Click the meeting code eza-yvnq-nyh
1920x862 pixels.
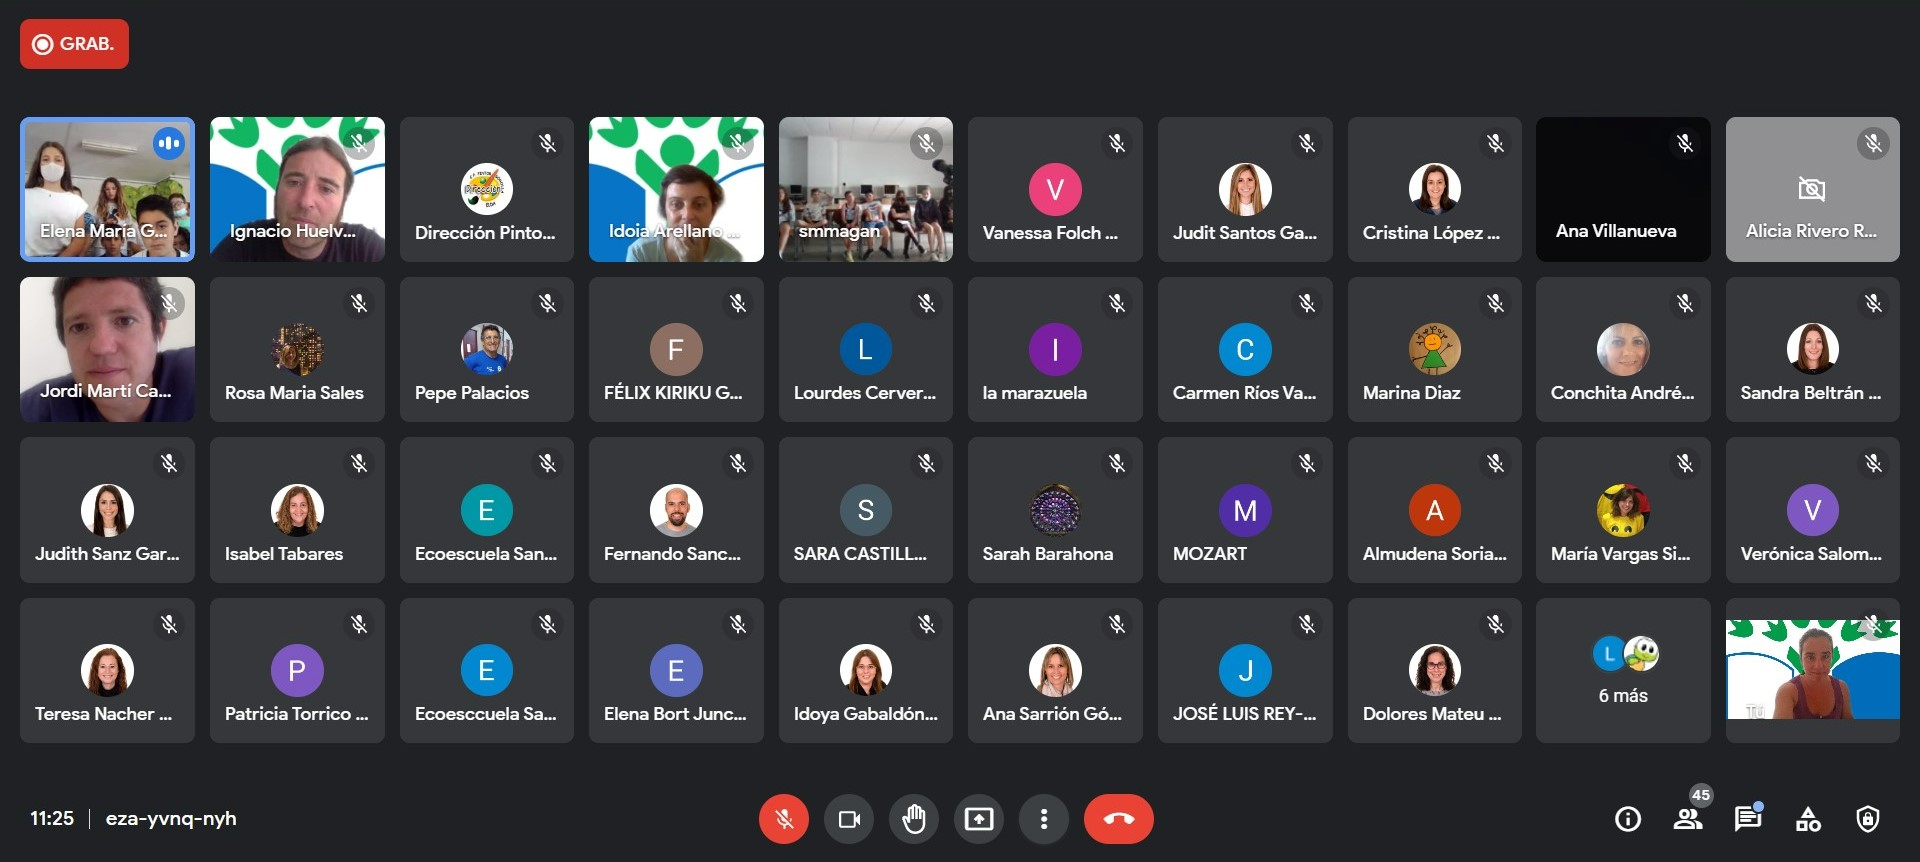point(171,818)
